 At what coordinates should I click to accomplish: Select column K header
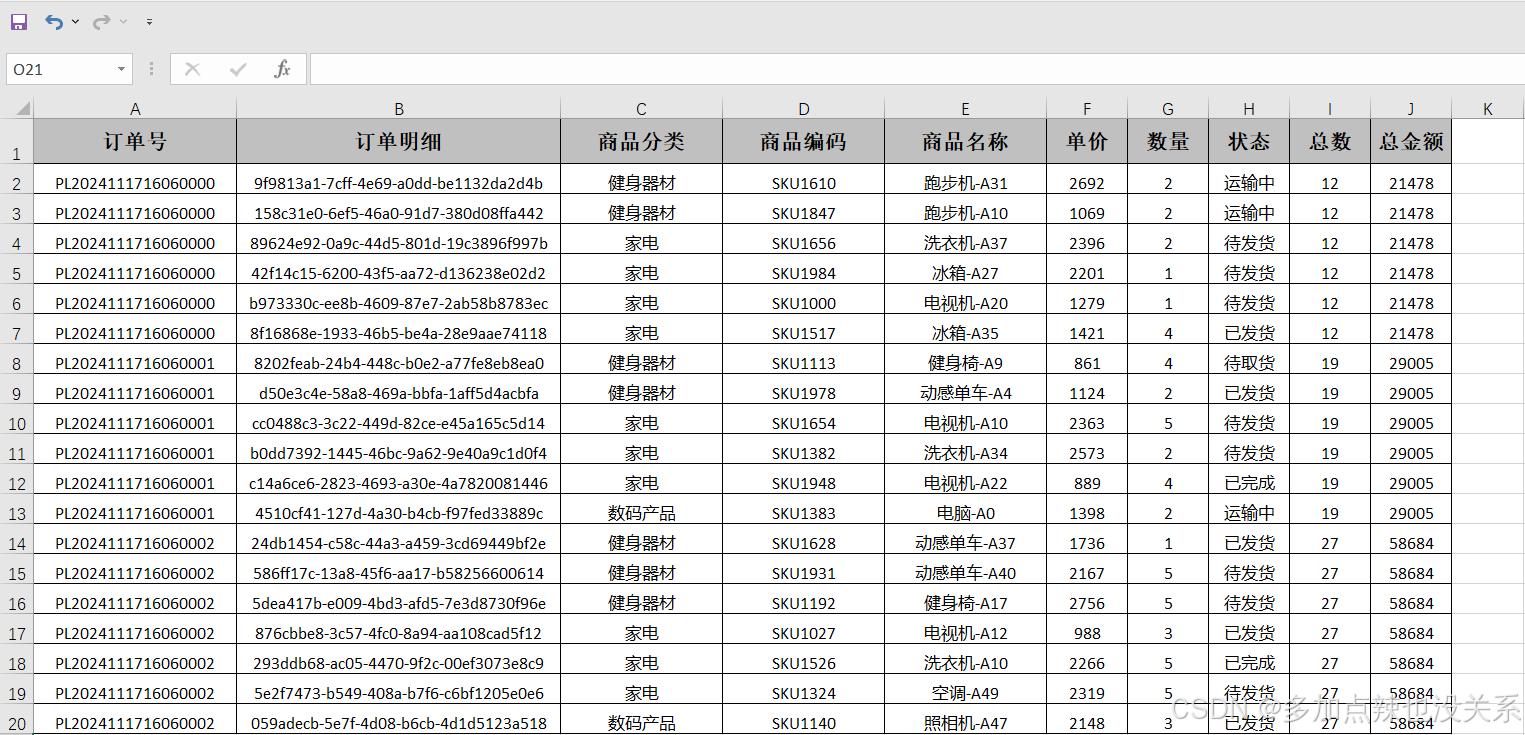coord(1488,108)
